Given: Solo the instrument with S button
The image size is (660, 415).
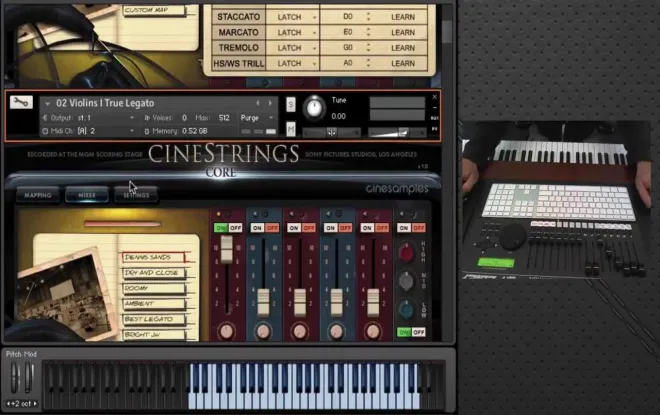Looking at the screenshot, I should click(x=291, y=104).
